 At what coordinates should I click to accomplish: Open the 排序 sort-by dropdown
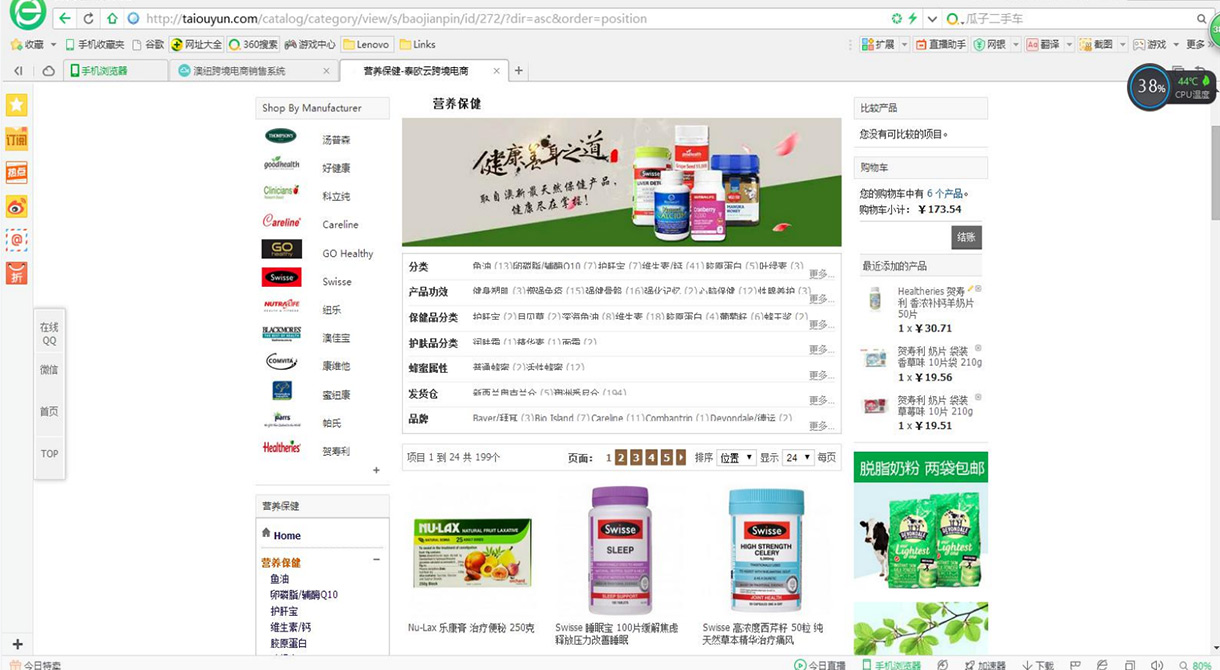[x=736, y=458]
